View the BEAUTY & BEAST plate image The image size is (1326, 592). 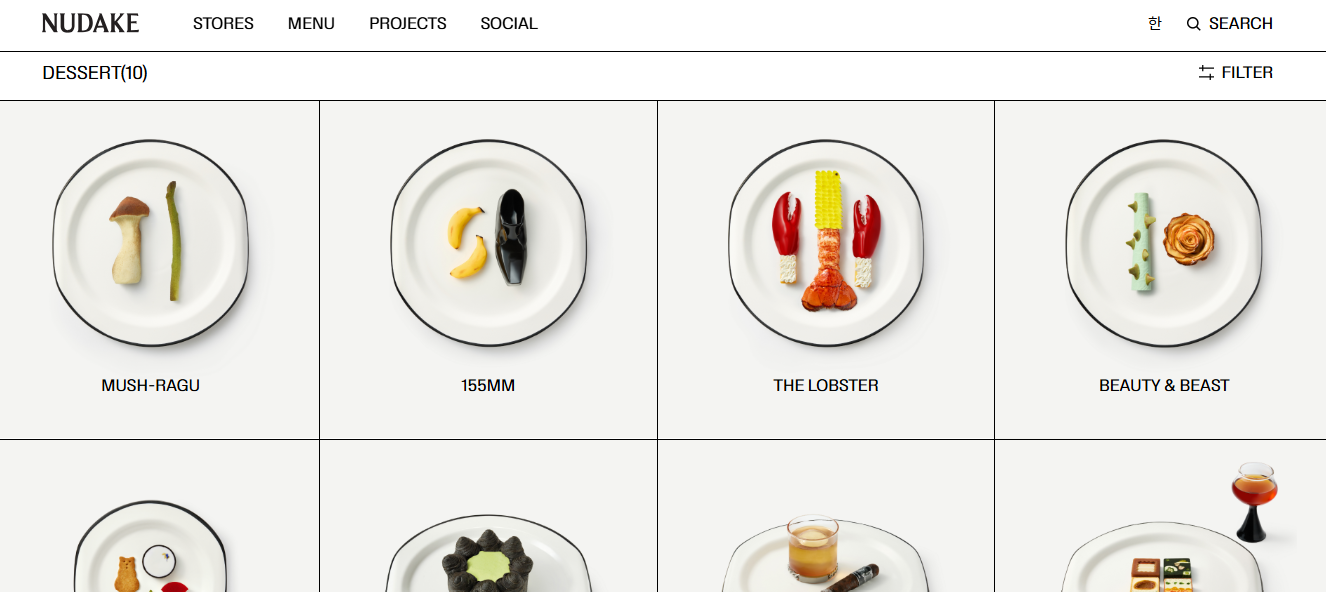pyautogui.click(x=1164, y=243)
